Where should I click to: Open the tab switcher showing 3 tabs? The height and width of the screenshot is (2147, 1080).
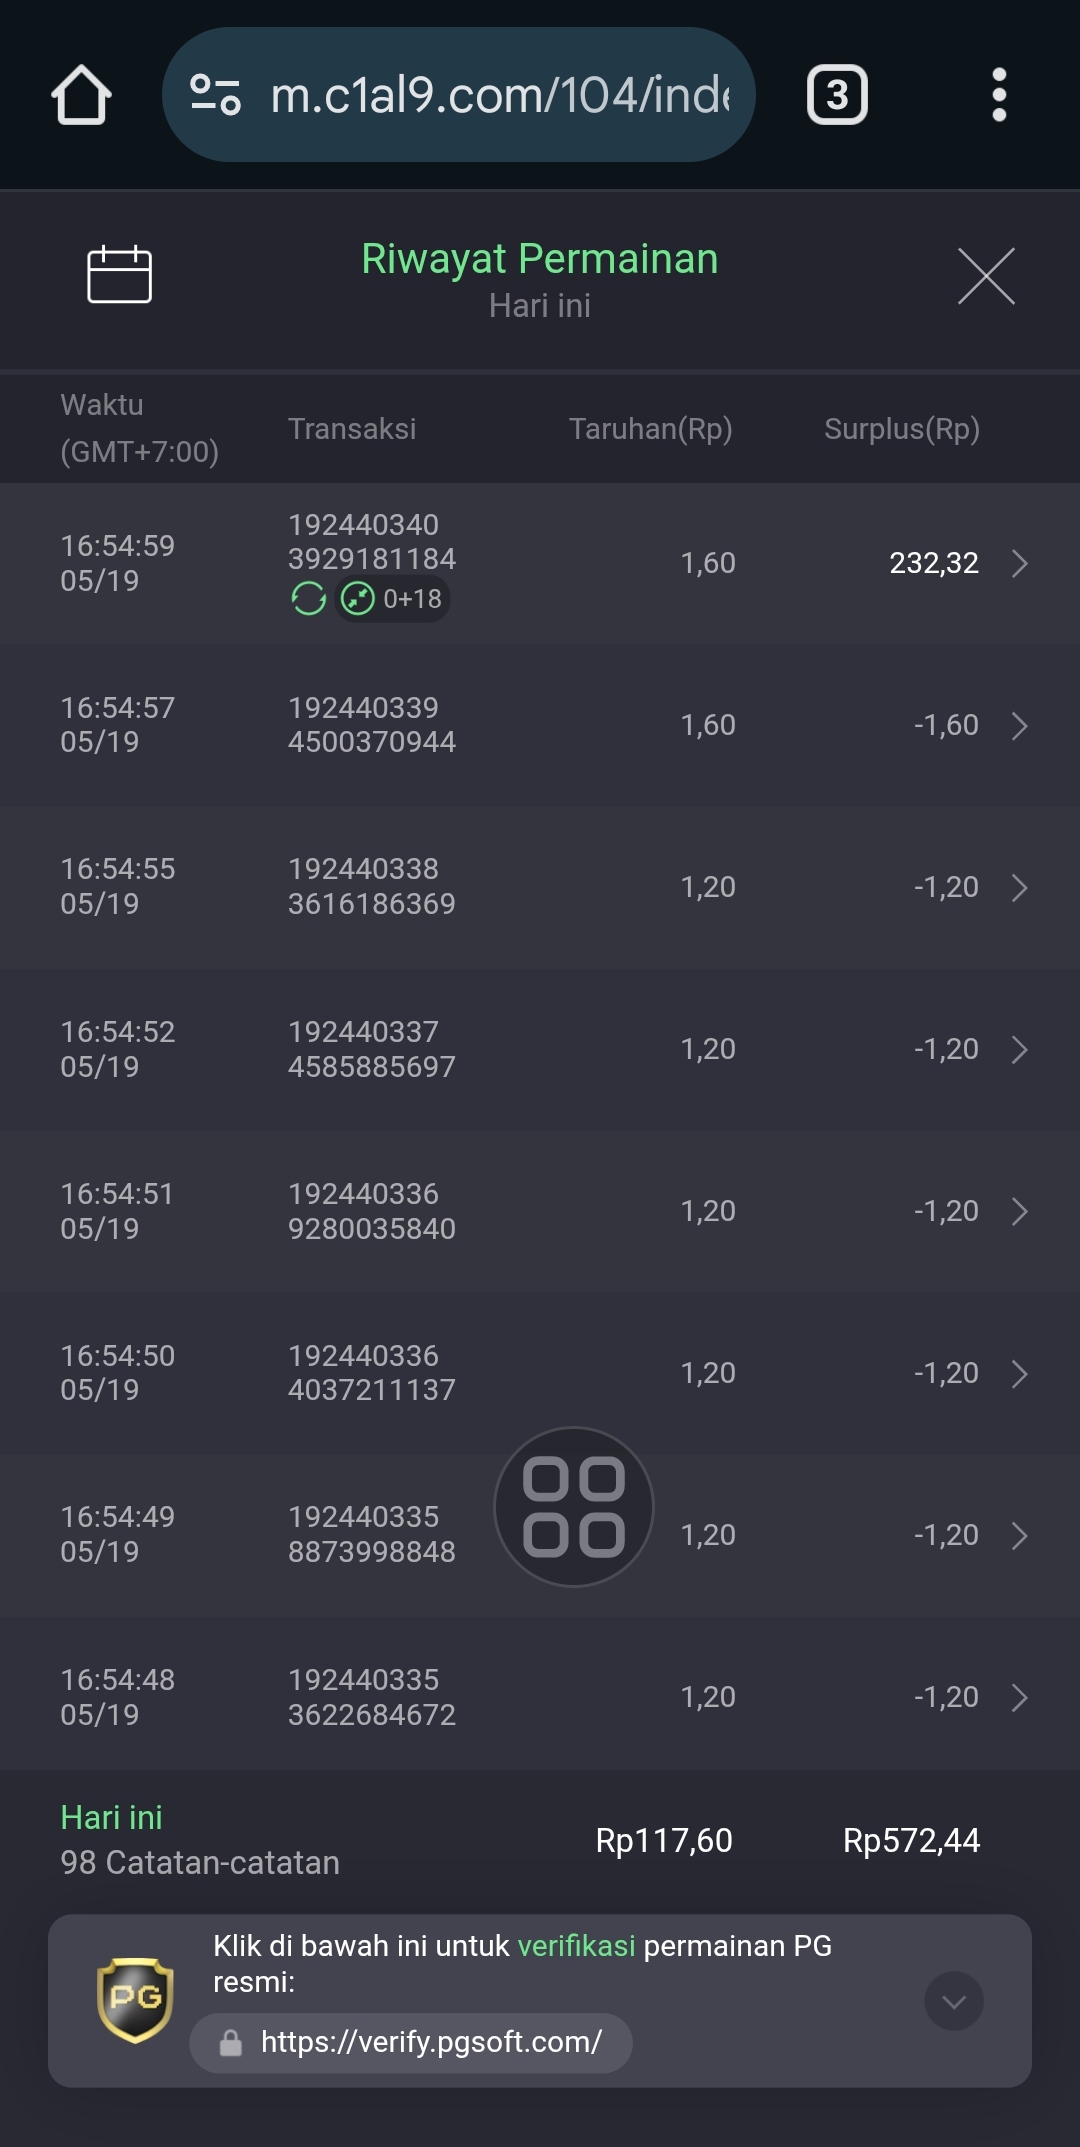[837, 95]
